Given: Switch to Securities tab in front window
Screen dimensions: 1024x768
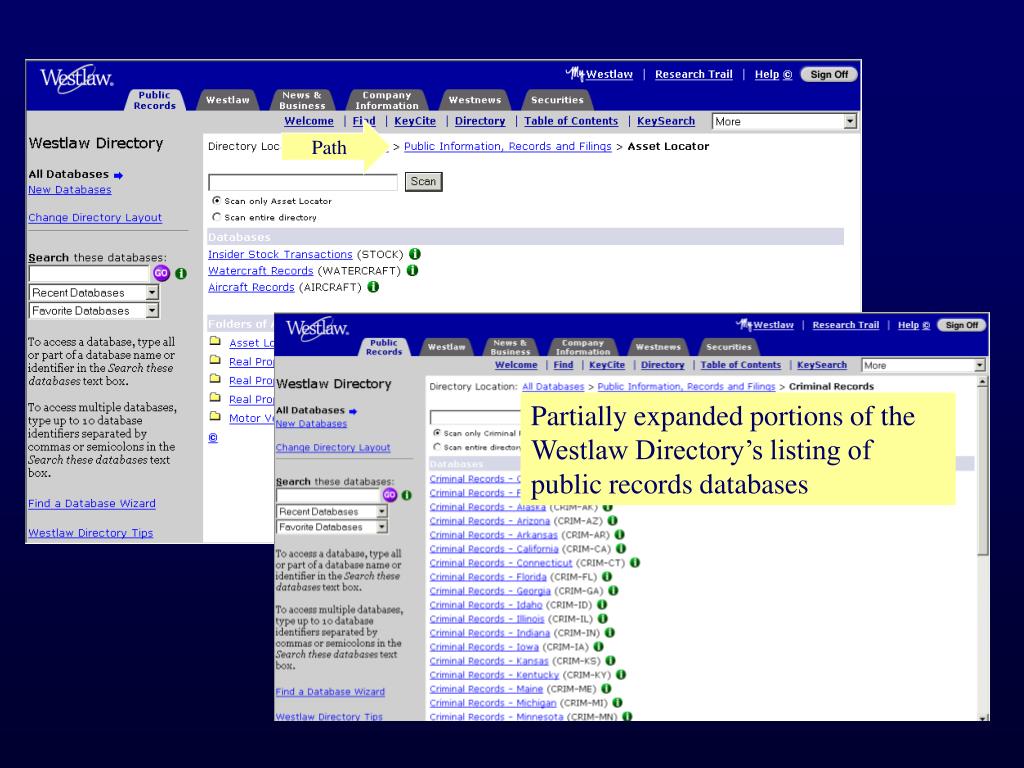Looking at the screenshot, I should coord(729,347).
